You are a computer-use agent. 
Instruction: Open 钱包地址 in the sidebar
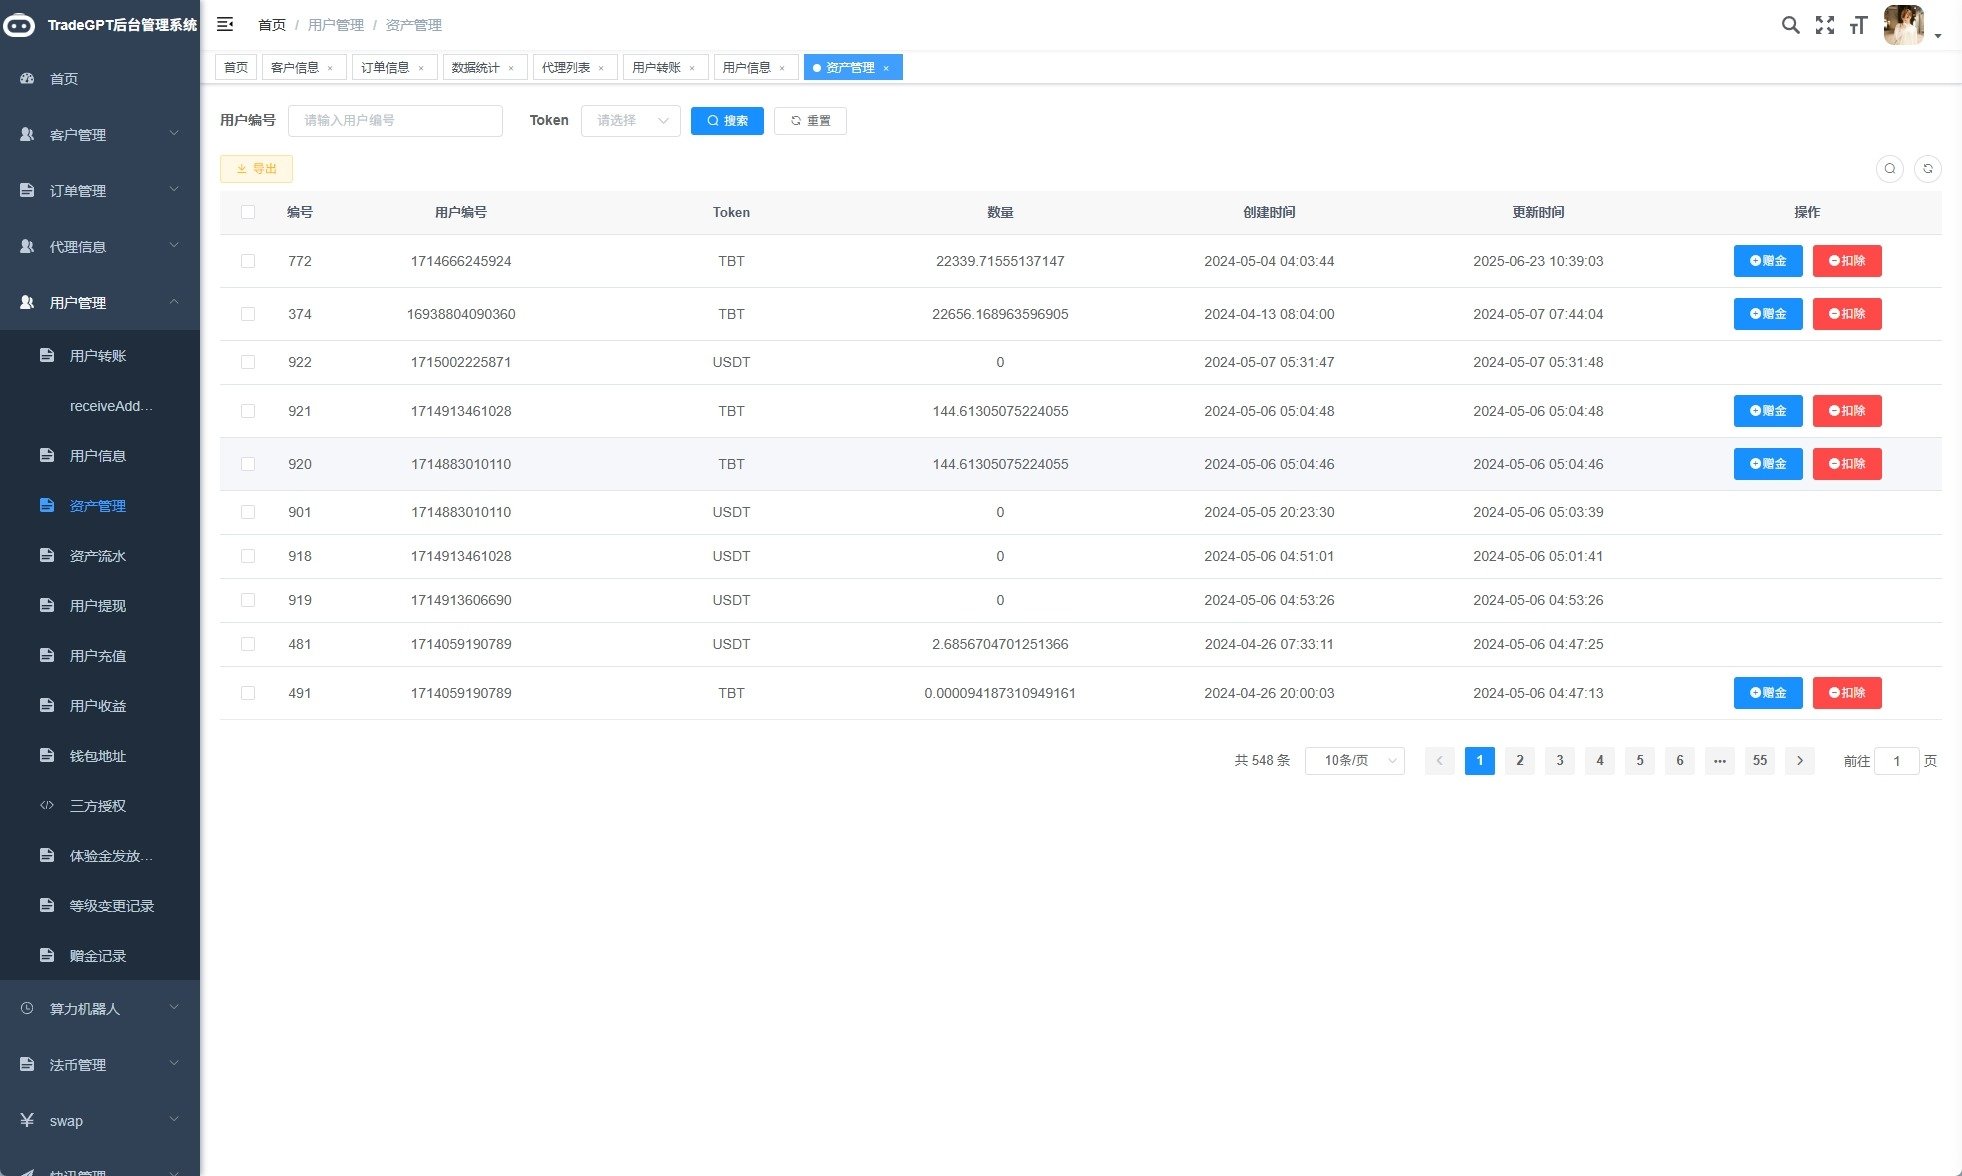97,756
